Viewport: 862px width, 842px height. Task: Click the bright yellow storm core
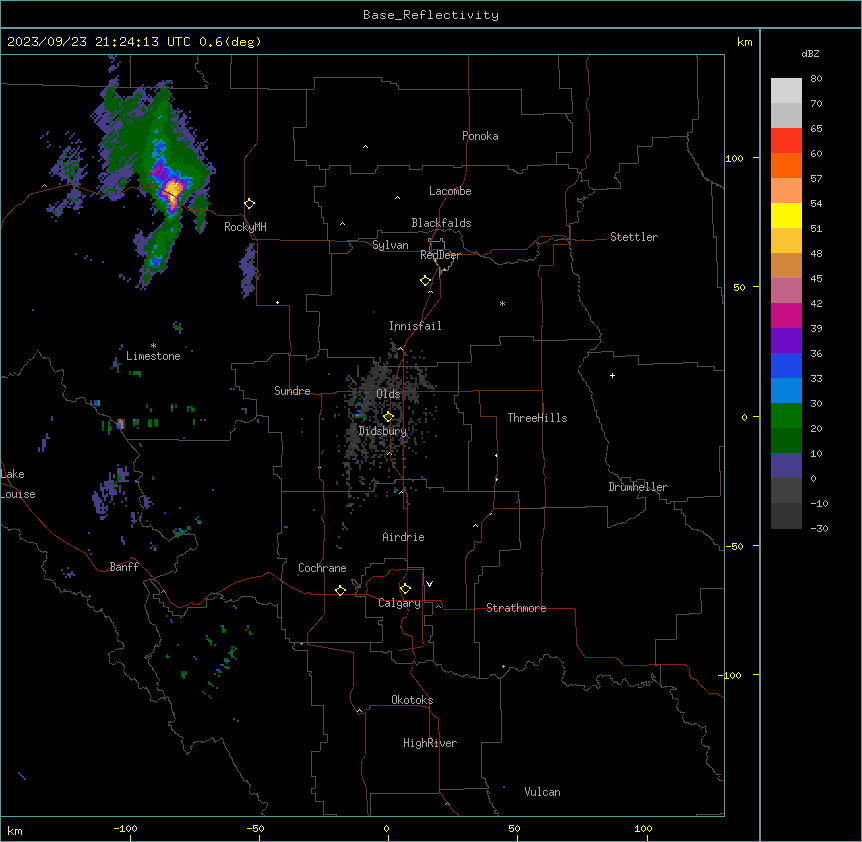coord(174,190)
